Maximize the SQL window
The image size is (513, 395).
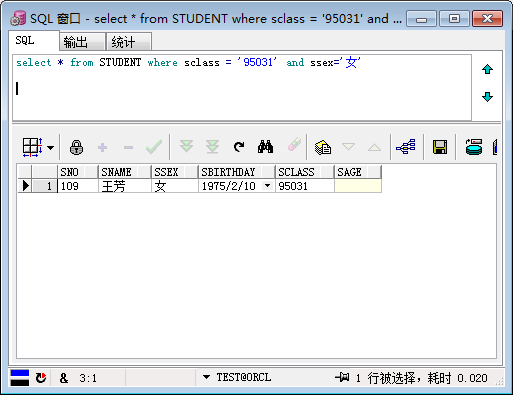[454, 18]
